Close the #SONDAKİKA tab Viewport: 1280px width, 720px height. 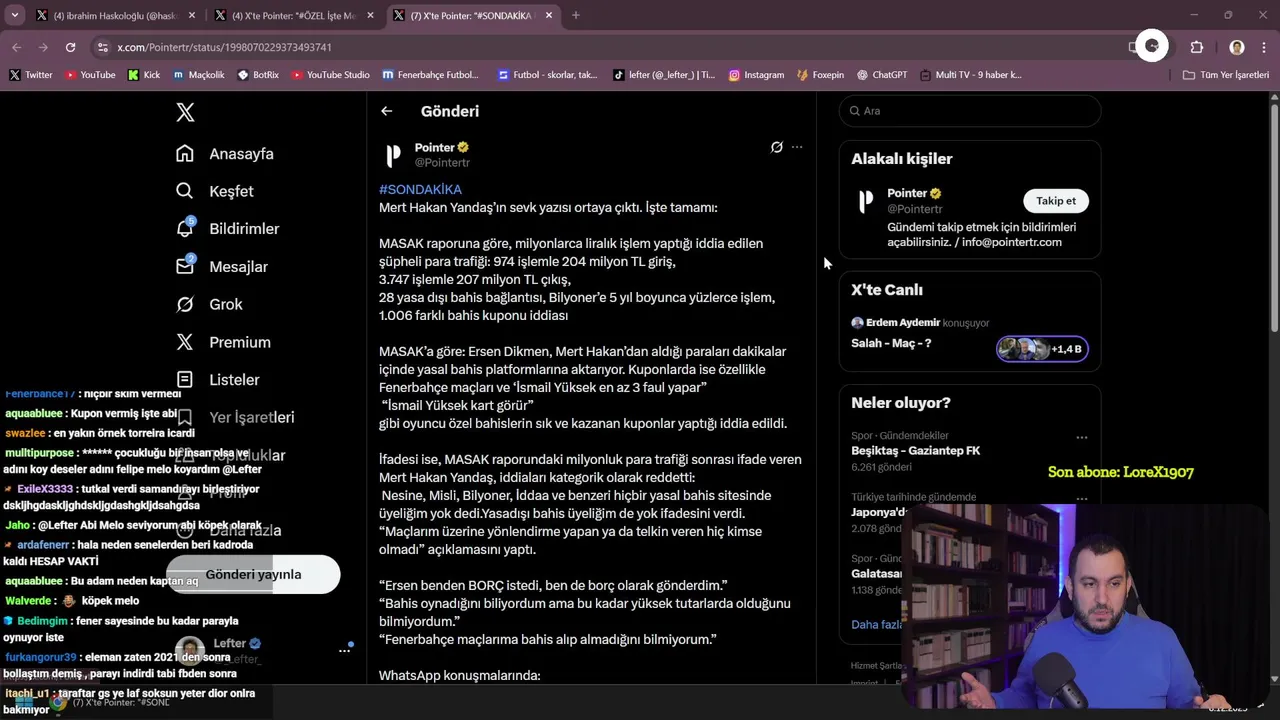coord(548,15)
